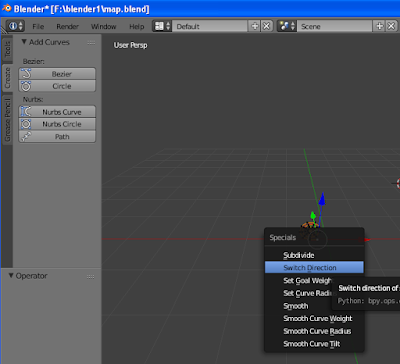Click the red X-axis manipulator arrow
Screen dimensions: 400x364
[x=366, y=239]
